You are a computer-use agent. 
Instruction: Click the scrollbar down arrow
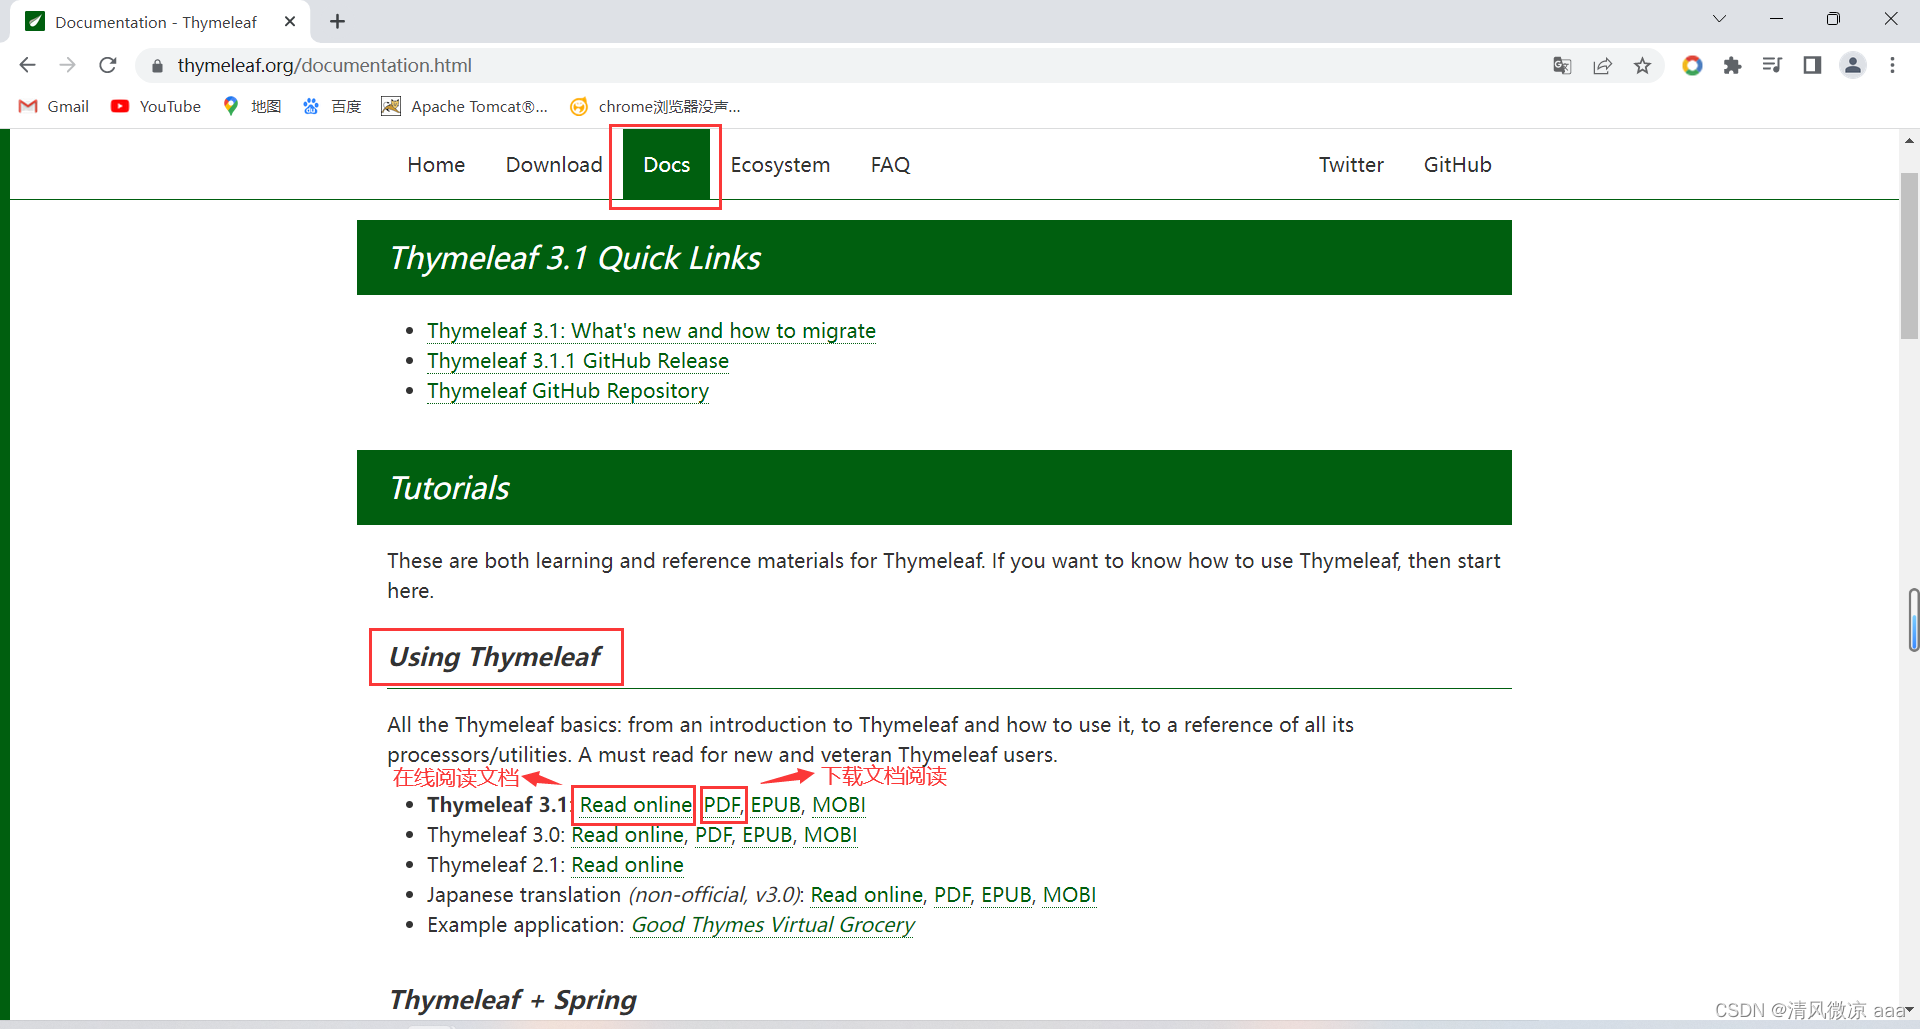1910,1010
